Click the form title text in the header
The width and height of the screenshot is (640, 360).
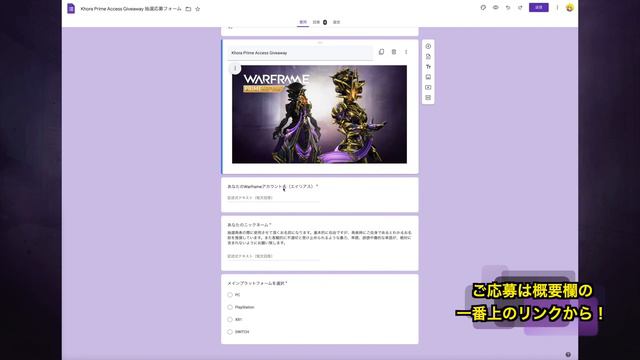click(x=131, y=9)
